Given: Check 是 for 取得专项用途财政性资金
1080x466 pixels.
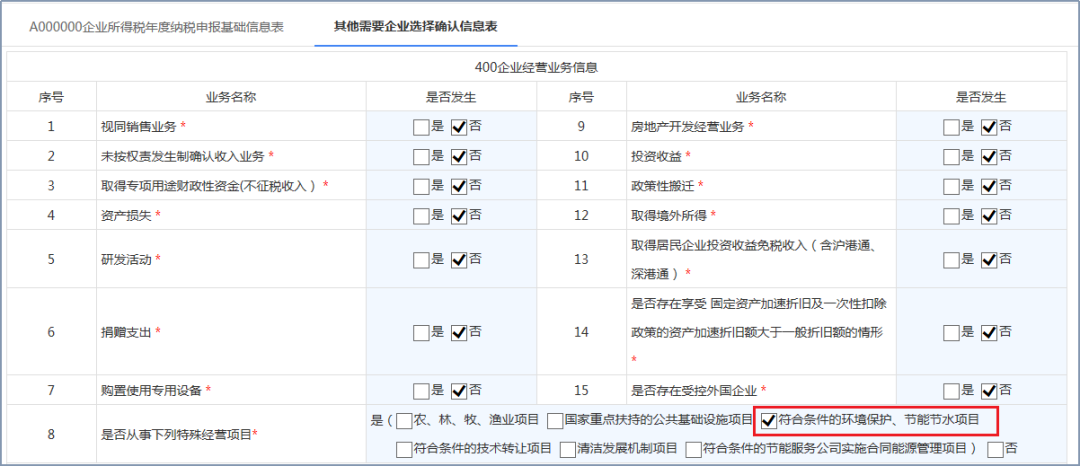Looking at the screenshot, I should pyautogui.click(x=421, y=186).
